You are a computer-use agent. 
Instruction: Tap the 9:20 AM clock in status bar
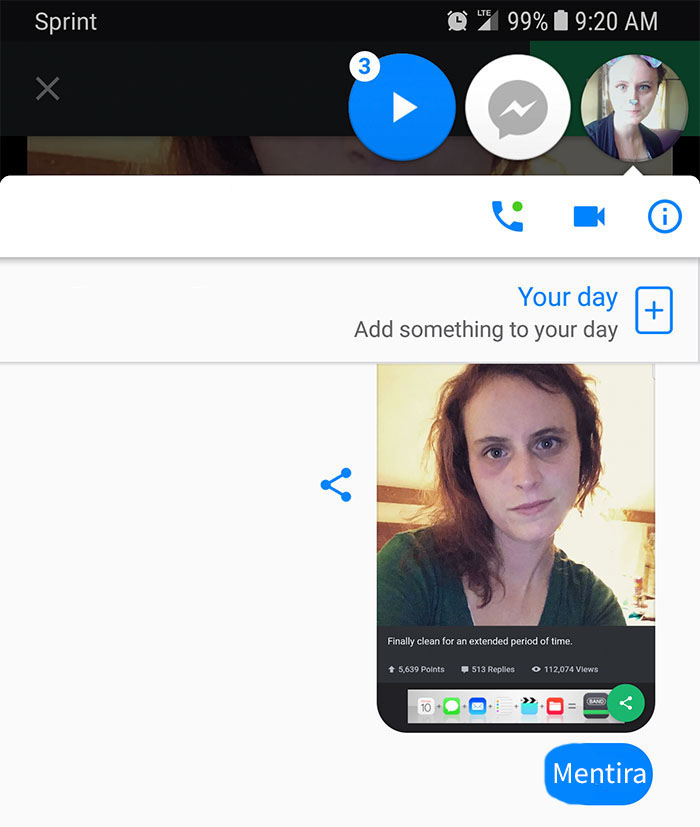pyautogui.click(x=616, y=22)
